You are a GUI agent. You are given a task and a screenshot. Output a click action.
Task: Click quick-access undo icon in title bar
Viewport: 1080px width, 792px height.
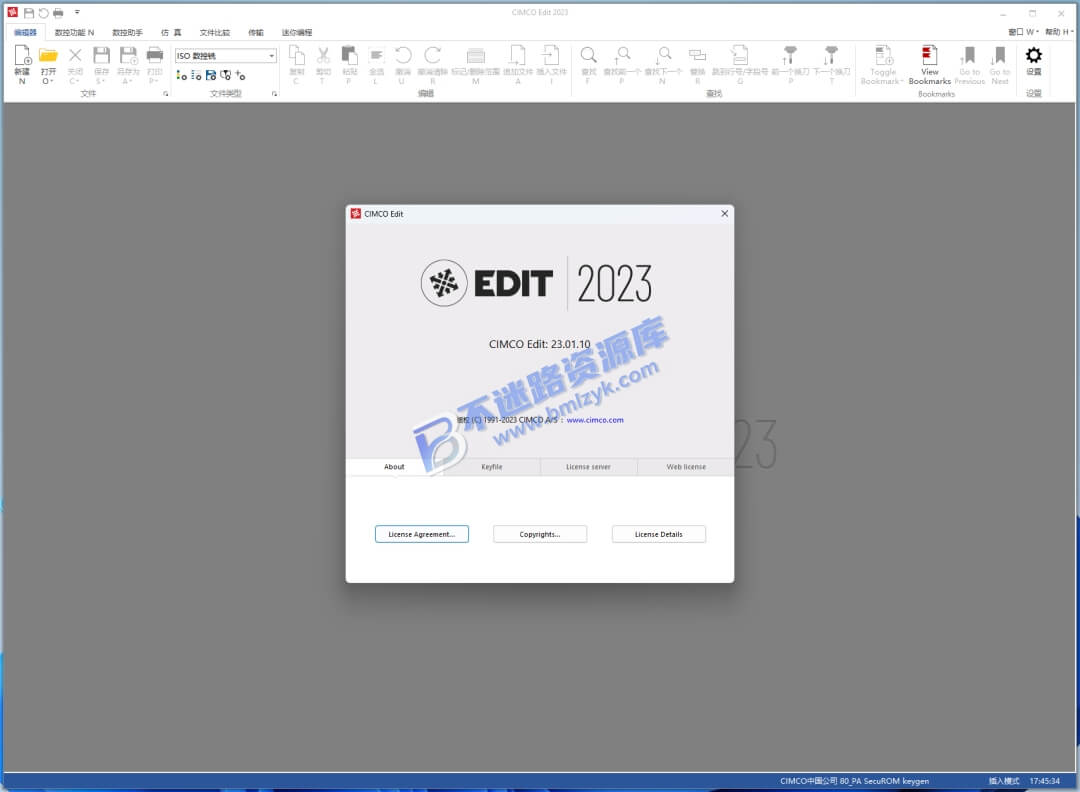[x=43, y=12]
